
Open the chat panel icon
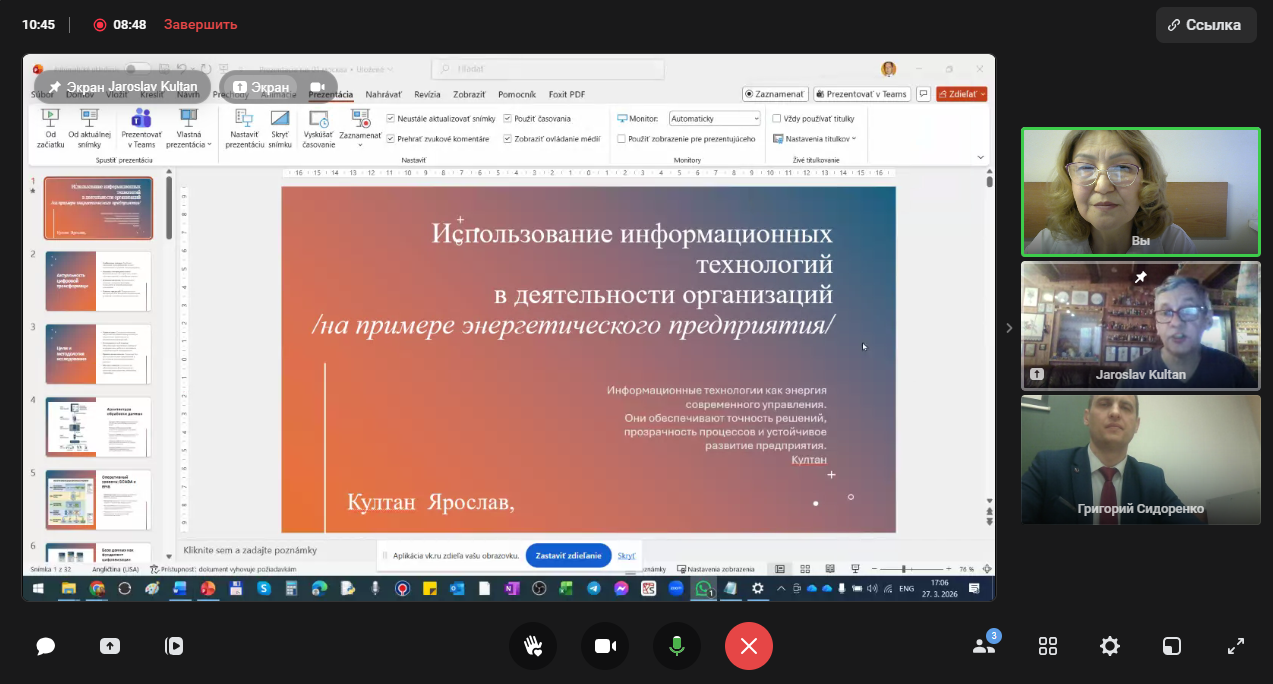tap(45, 646)
